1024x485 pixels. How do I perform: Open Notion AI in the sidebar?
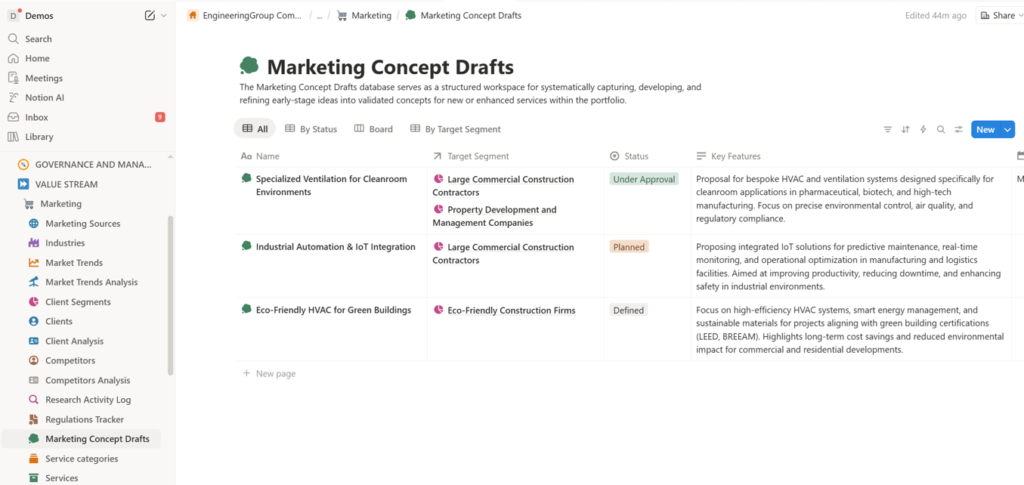click(x=44, y=97)
